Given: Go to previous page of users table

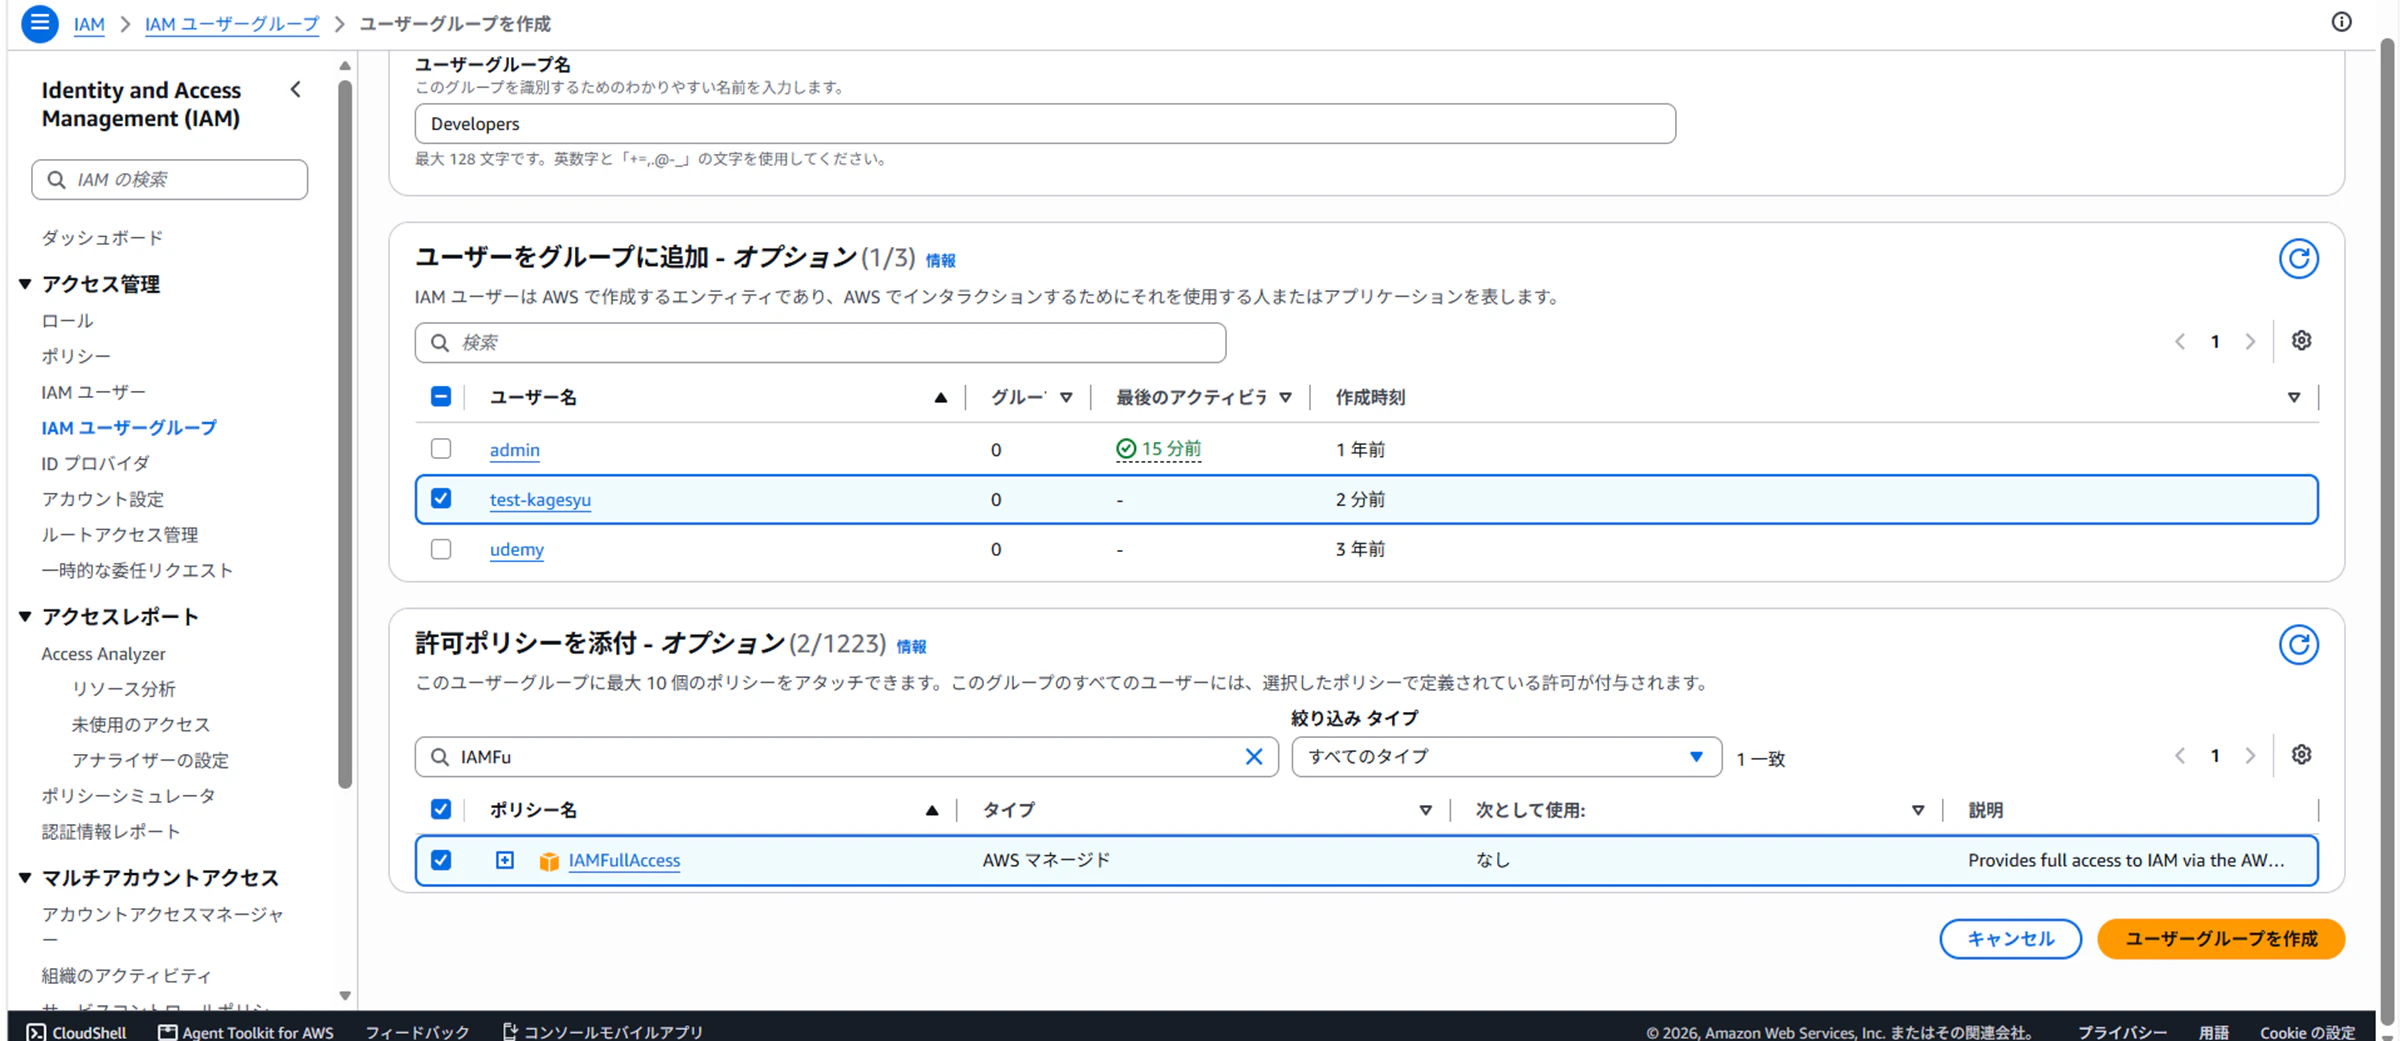Looking at the screenshot, I should click(2180, 342).
